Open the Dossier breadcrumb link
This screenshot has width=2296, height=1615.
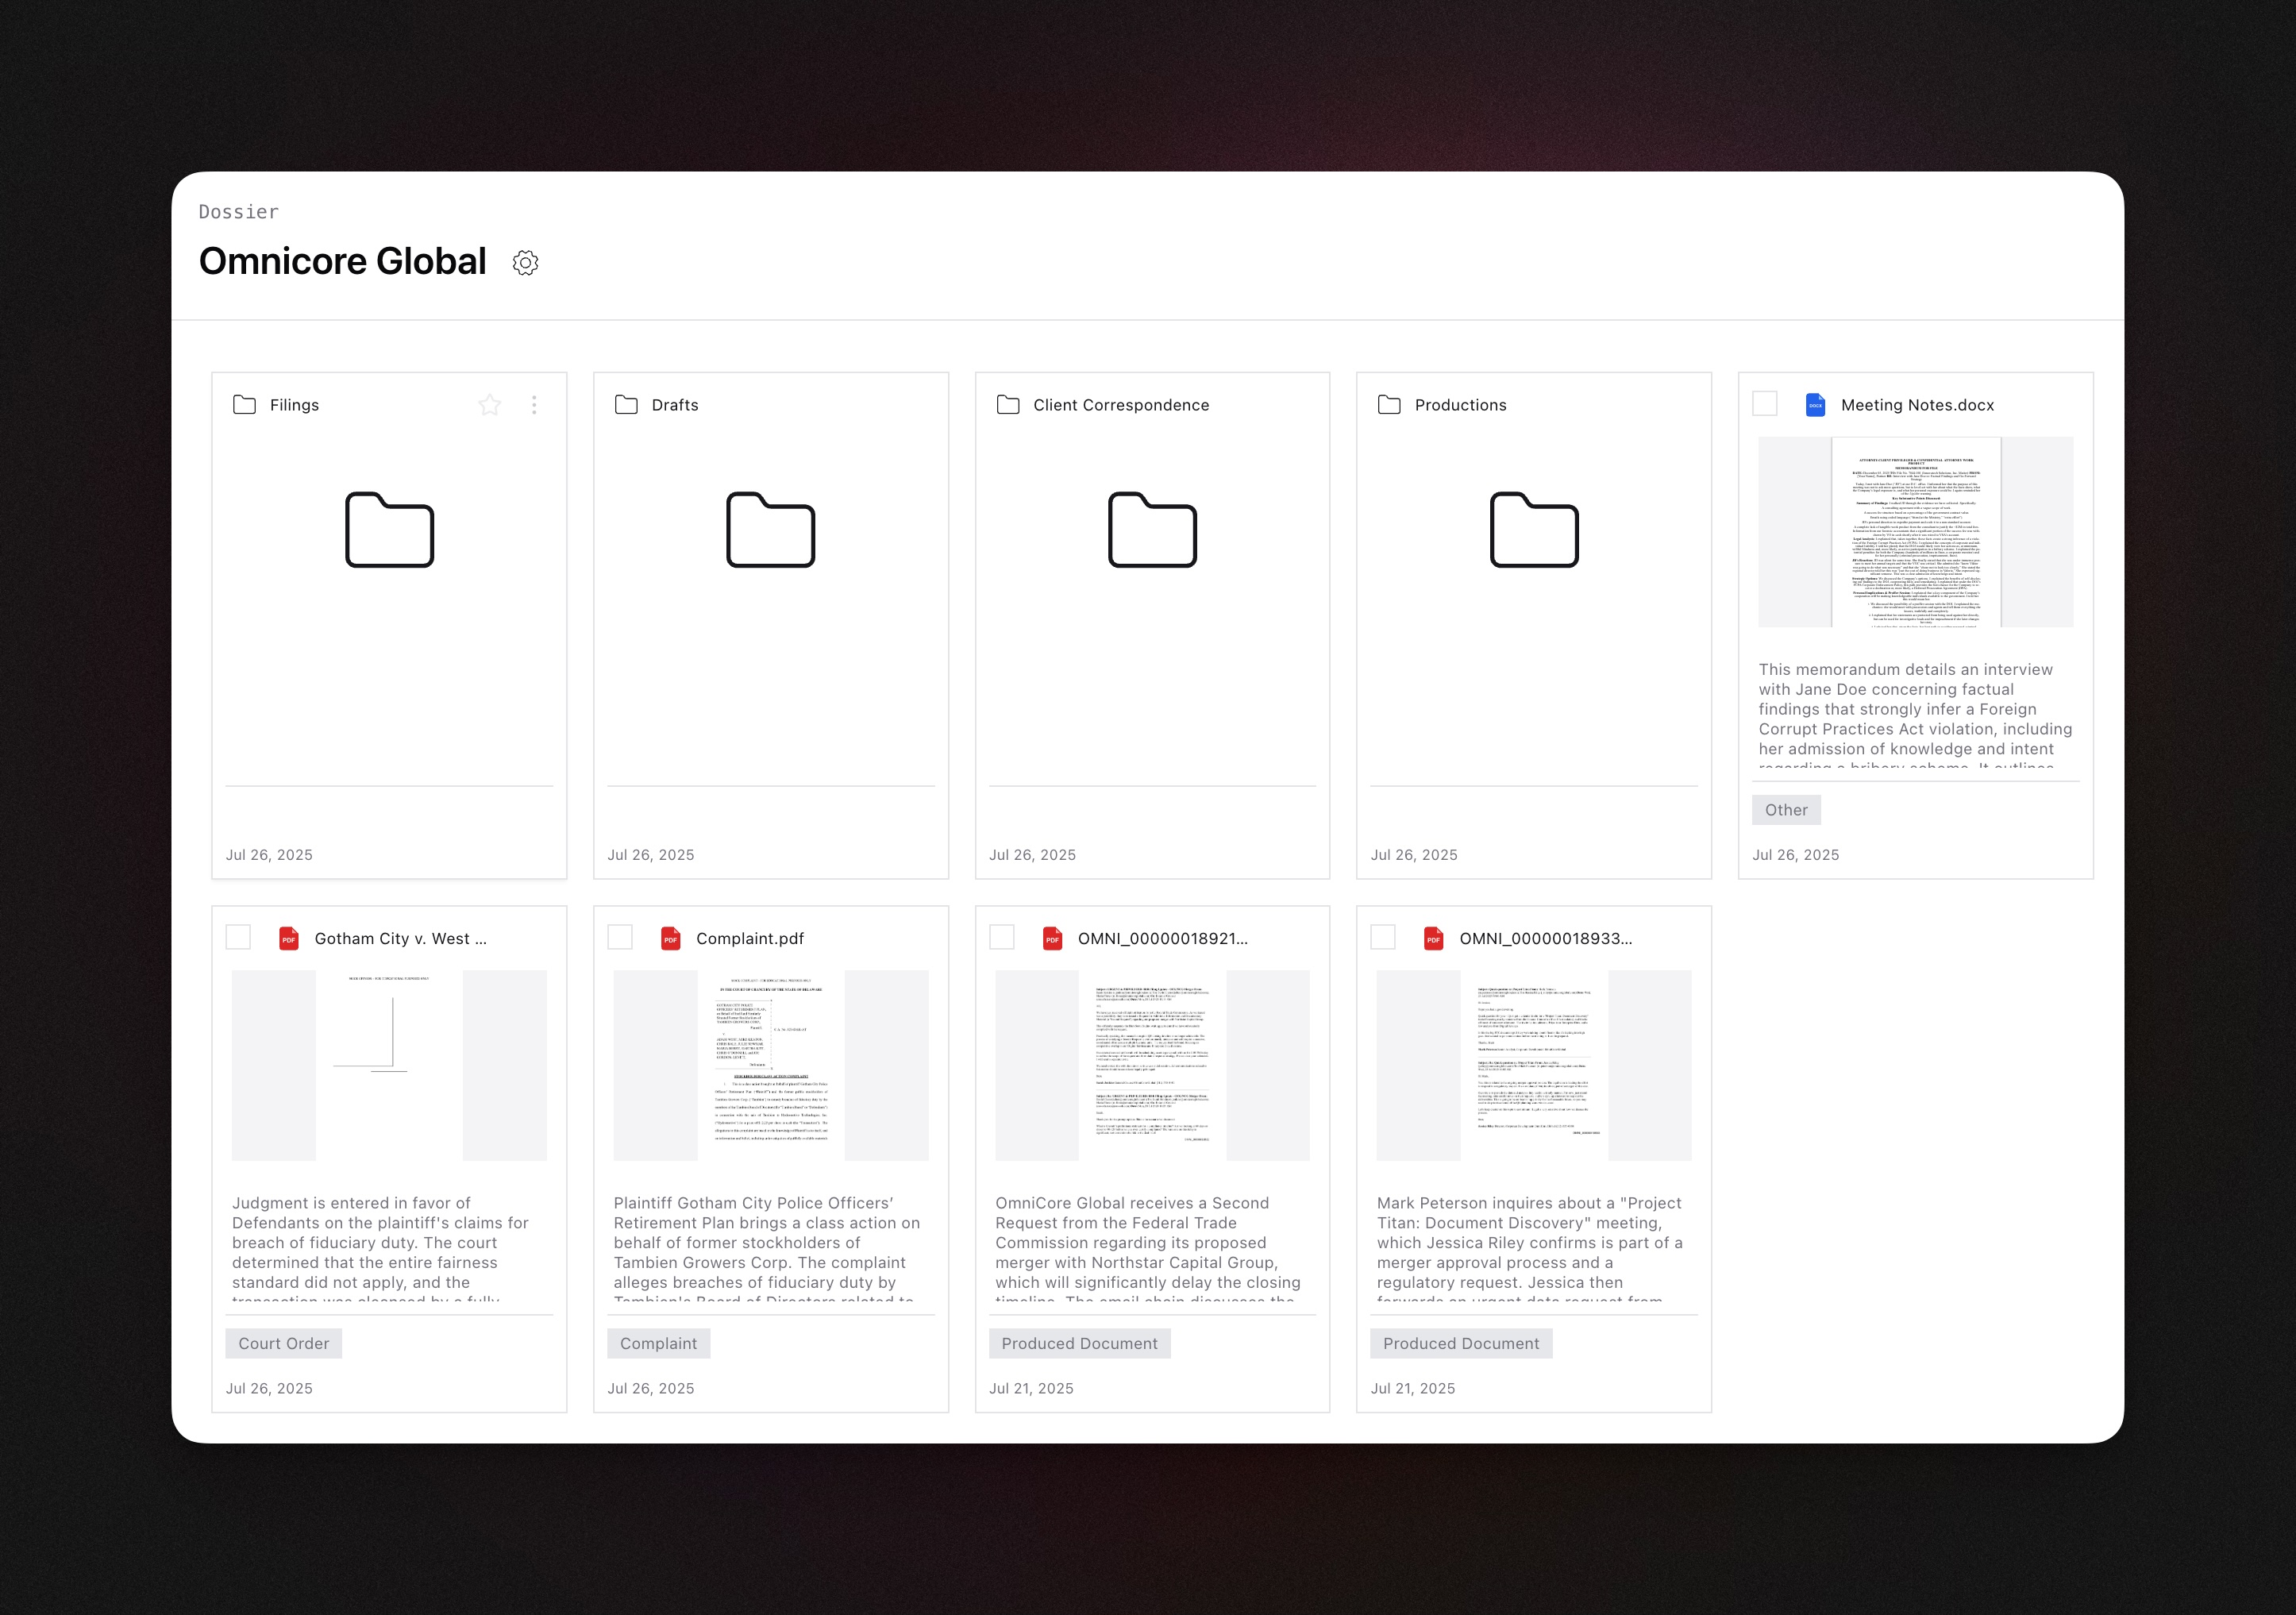tap(238, 212)
